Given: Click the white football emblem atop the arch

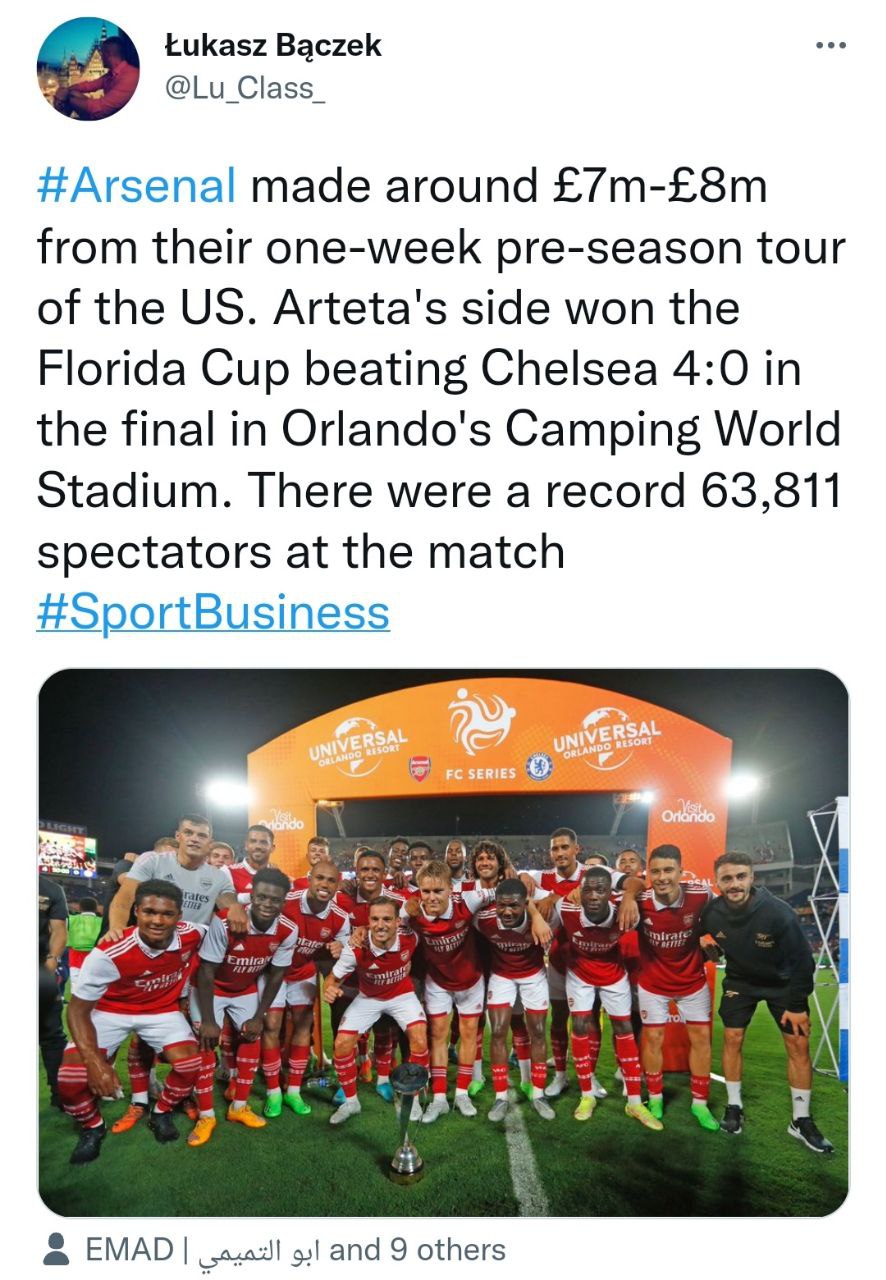Looking at the screenshot, I should click(481, 722).
